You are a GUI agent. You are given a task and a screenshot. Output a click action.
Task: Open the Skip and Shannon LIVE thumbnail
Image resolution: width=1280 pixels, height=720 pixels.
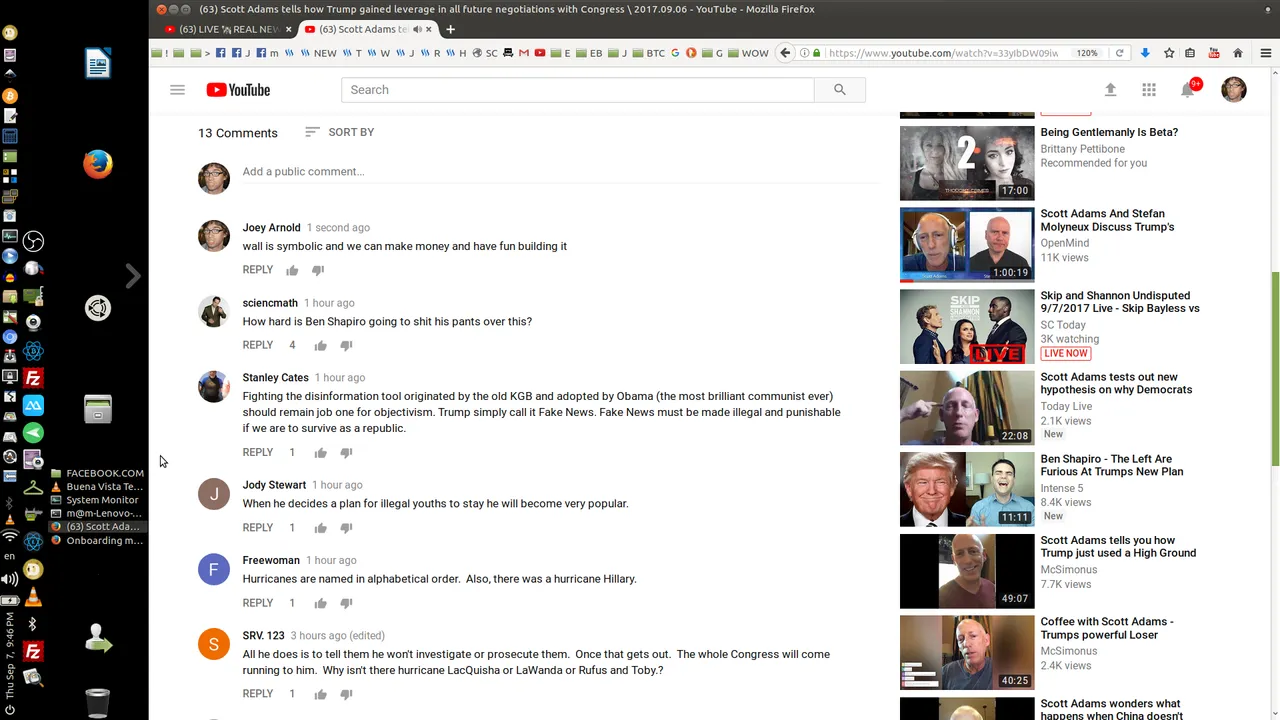967,327
